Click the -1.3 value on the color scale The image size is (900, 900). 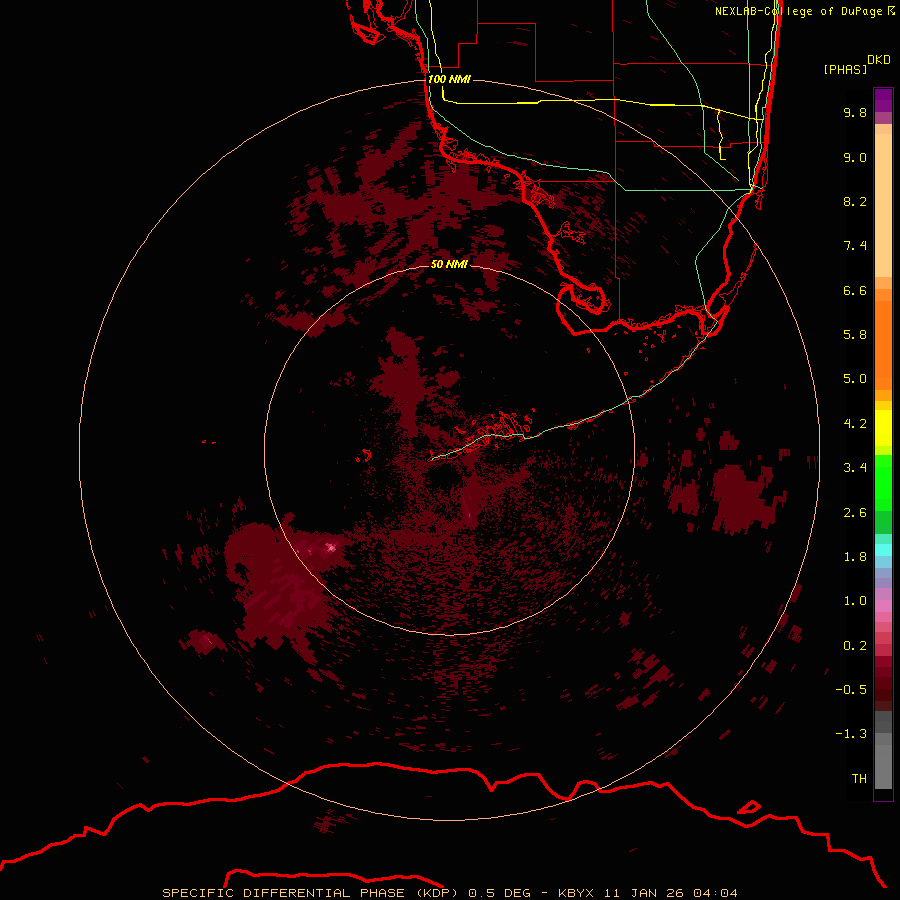point(851,734)
